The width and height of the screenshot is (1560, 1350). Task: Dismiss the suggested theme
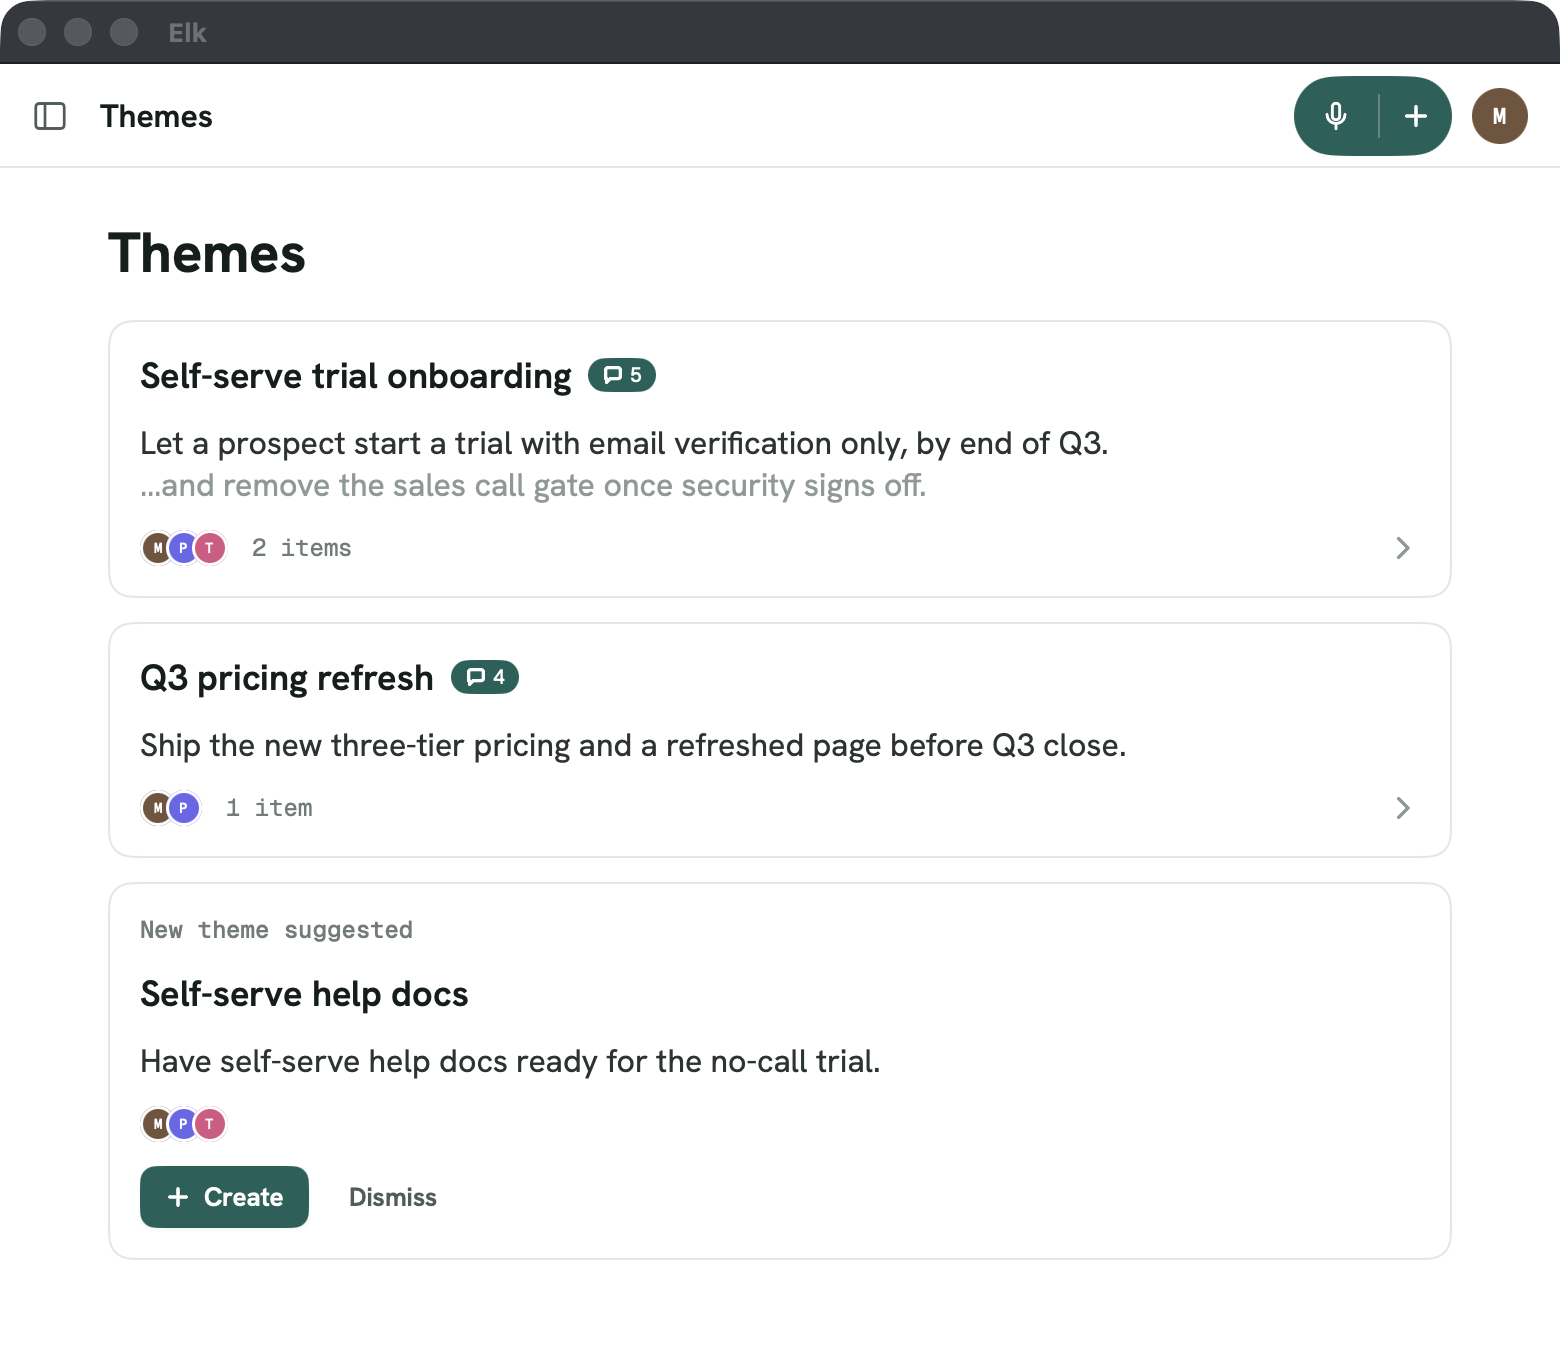(x=393, y=1197)
